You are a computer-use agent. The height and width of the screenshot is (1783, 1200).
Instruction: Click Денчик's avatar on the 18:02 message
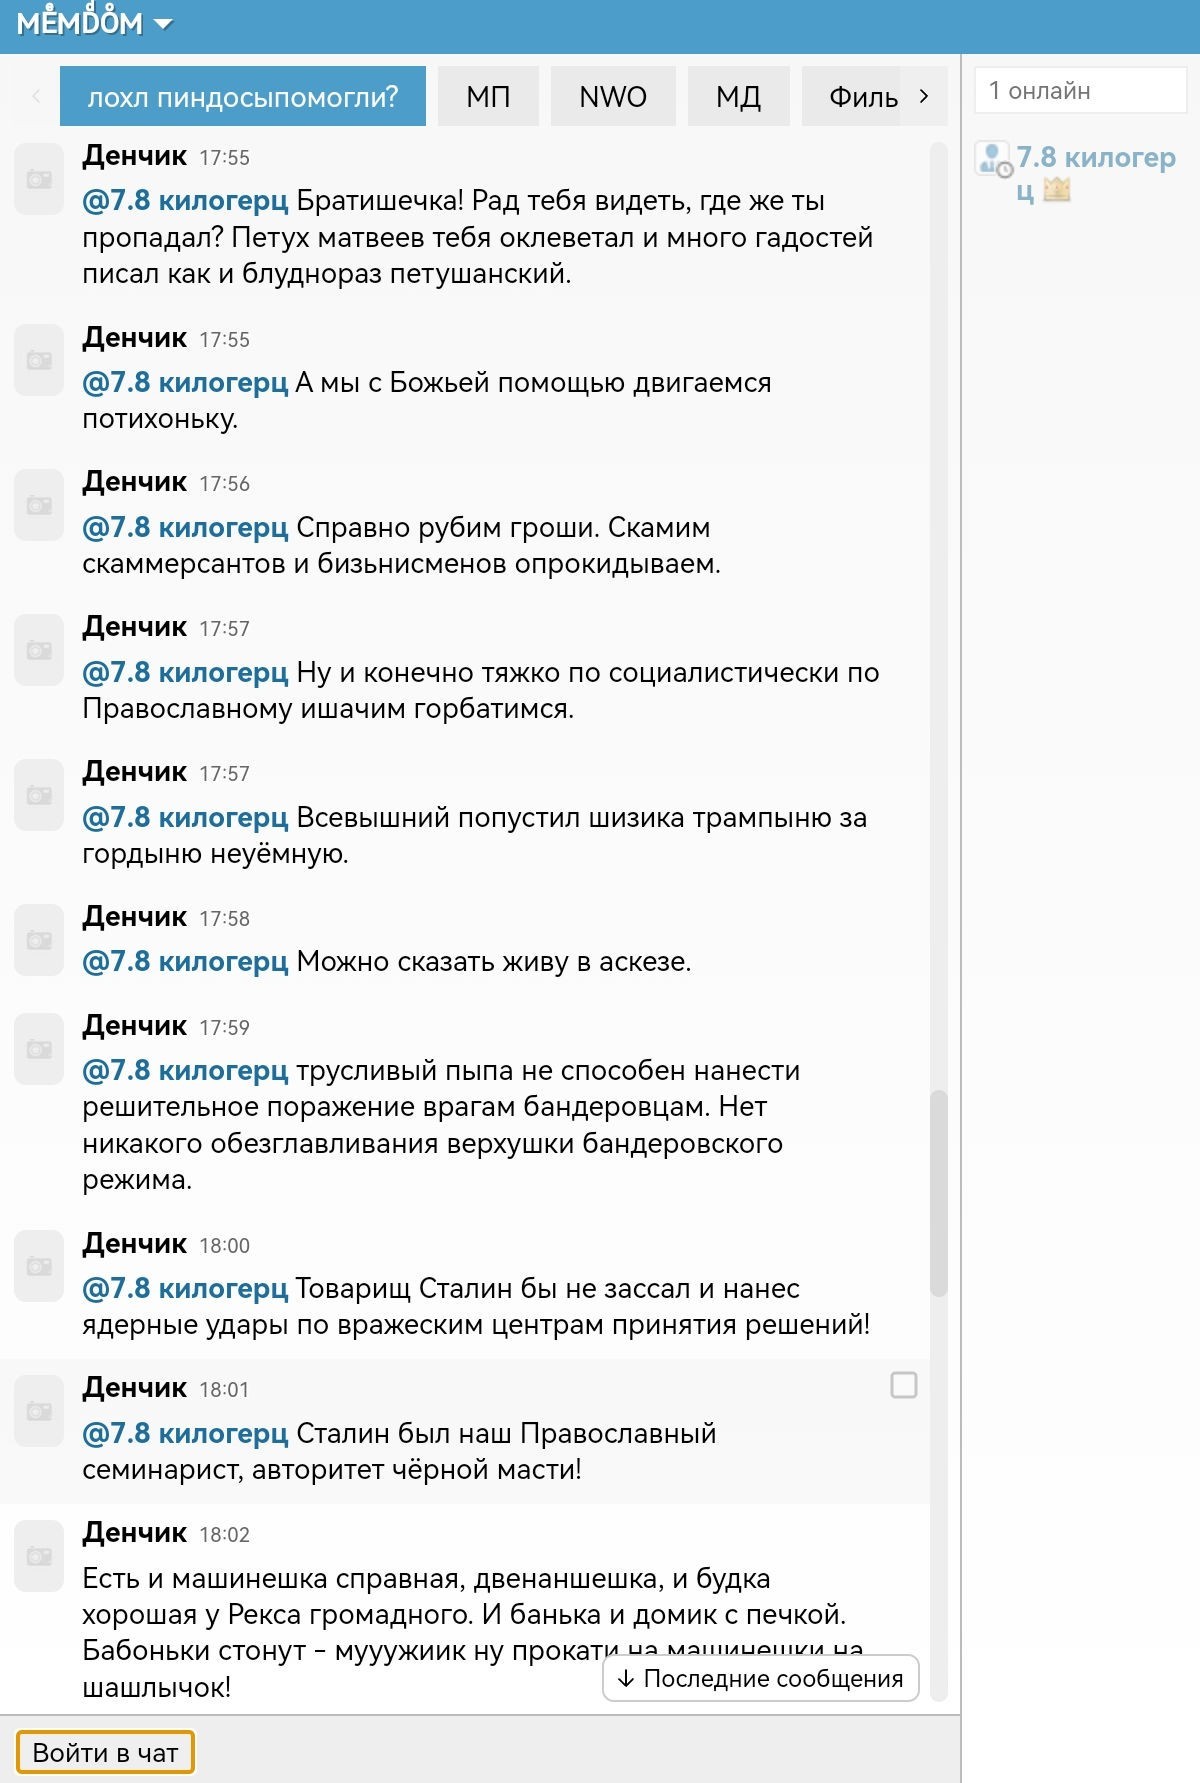tap(39, 1556)
